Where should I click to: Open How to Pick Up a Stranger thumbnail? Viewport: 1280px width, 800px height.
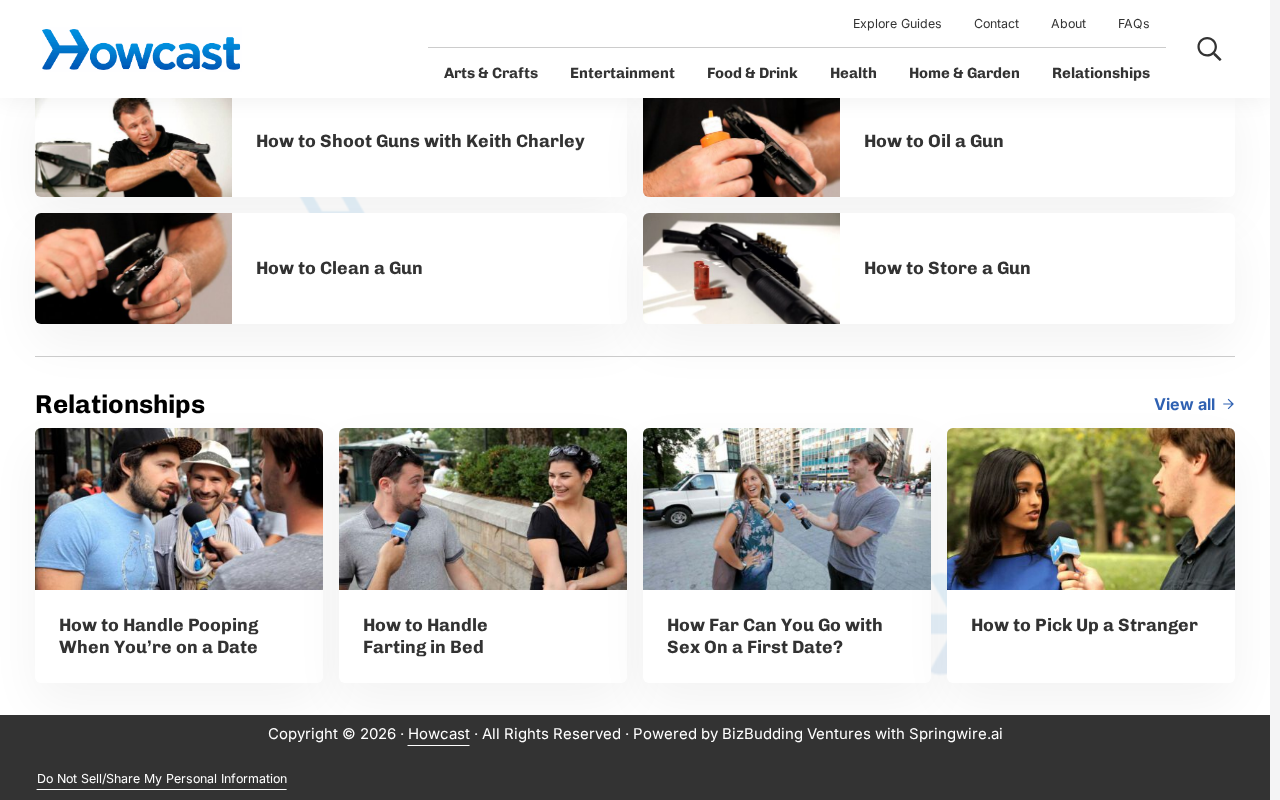coord(1091,509)
